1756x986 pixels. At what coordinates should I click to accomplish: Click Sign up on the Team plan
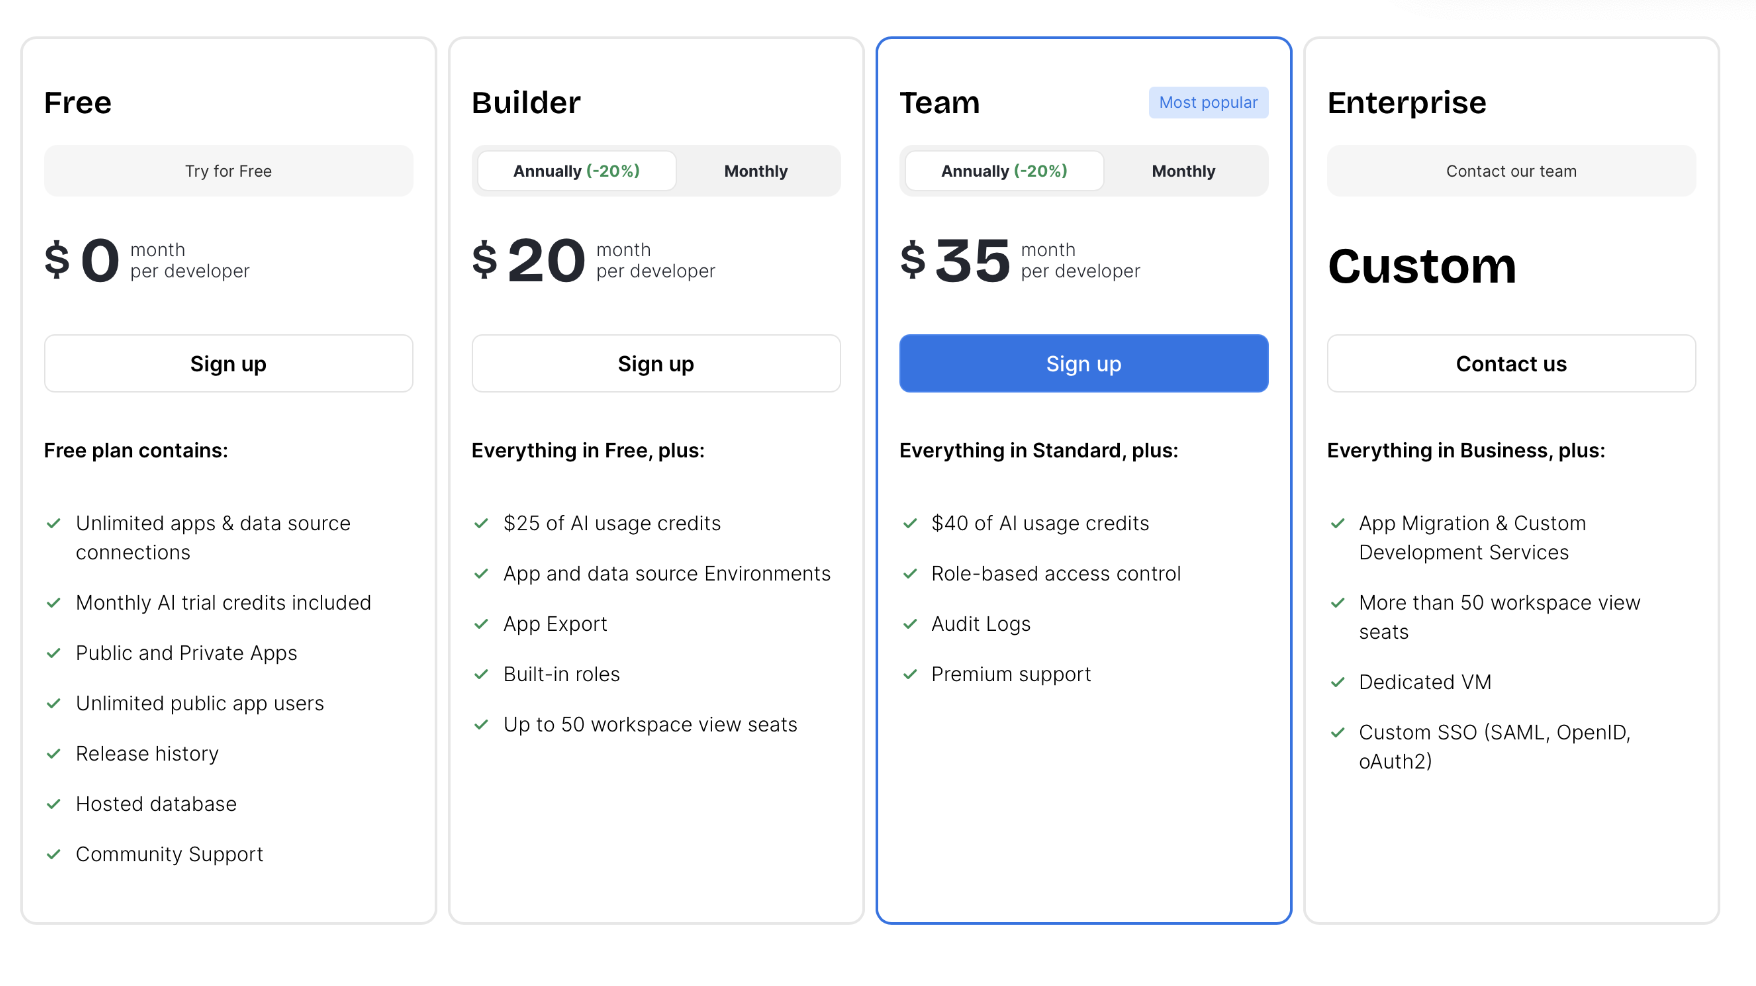[x=1083, y=363]
